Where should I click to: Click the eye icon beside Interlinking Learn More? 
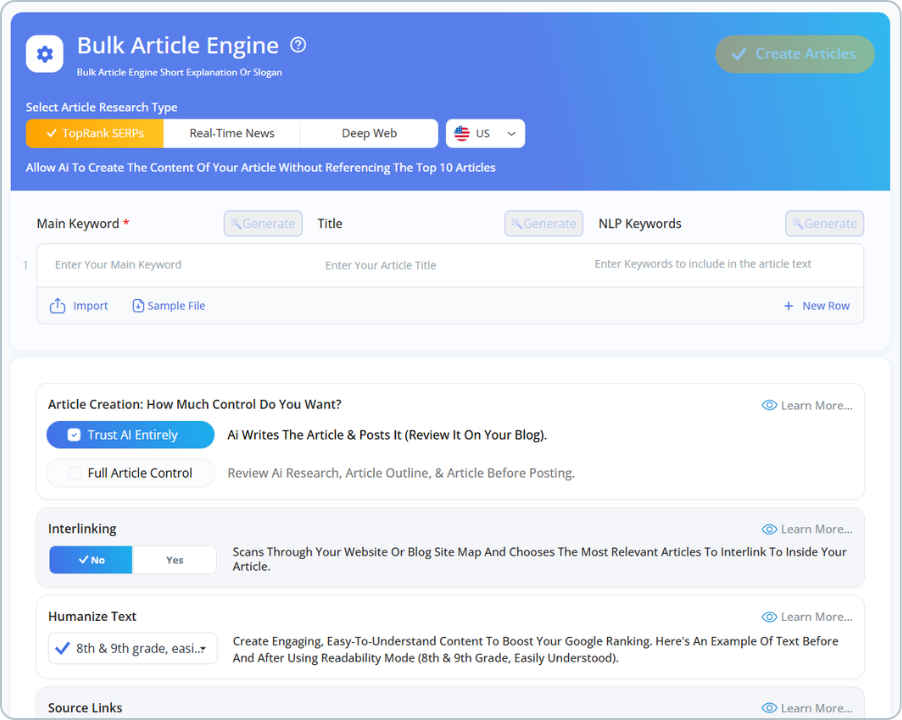tap(769, 528)
